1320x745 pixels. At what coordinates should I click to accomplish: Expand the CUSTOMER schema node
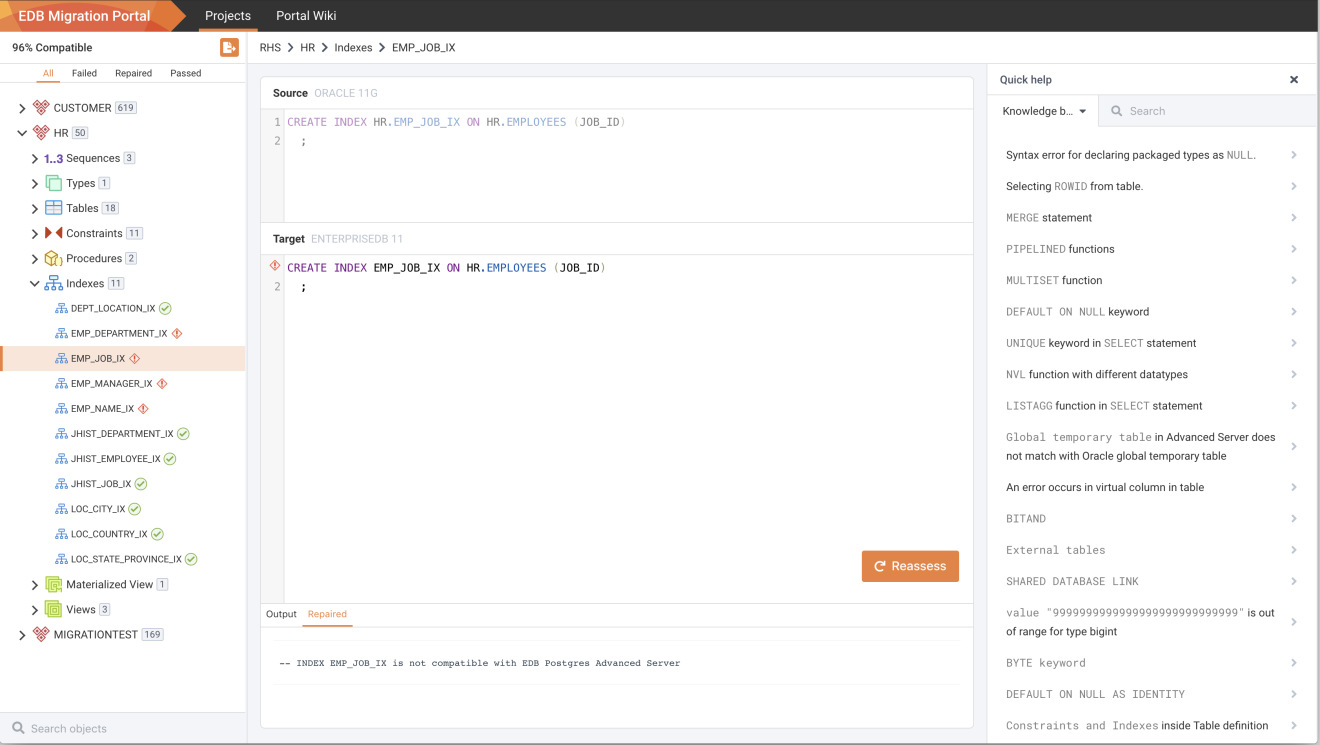pyautogui.click(x=22, y=108)
